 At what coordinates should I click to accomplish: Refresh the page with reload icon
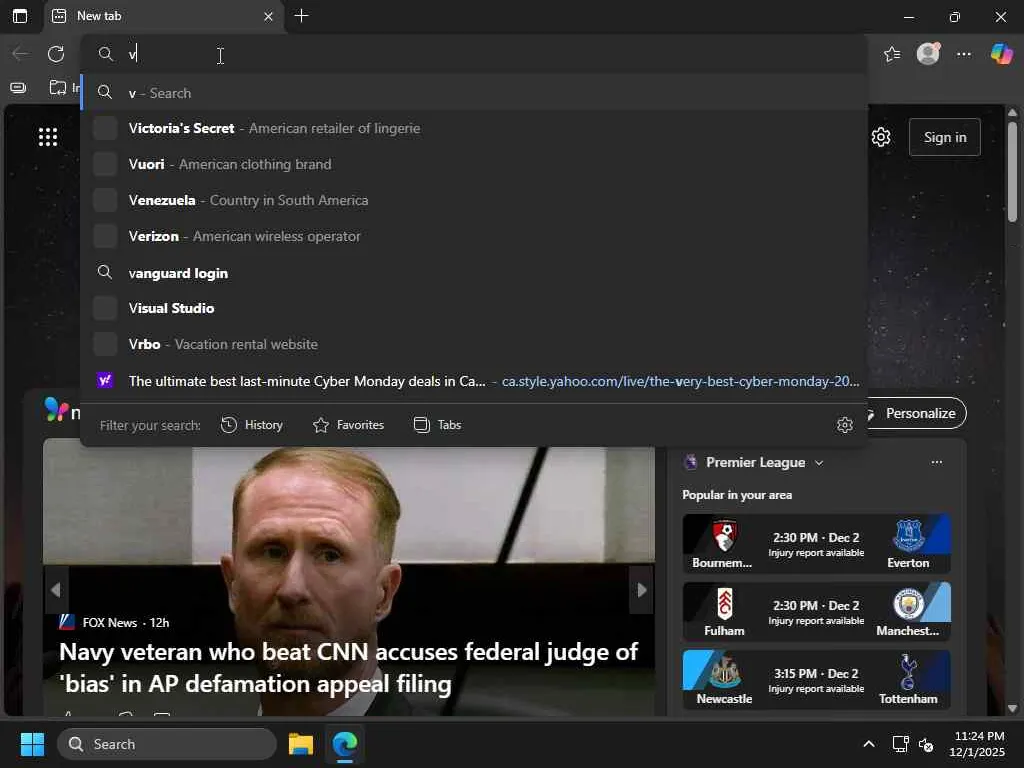click(x=56, y=54)
